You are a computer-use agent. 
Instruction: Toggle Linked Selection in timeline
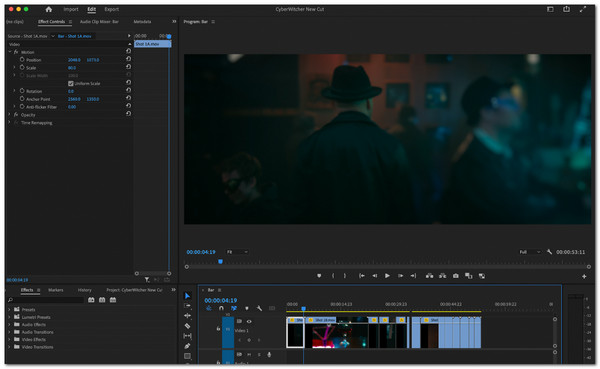point(234,308)
